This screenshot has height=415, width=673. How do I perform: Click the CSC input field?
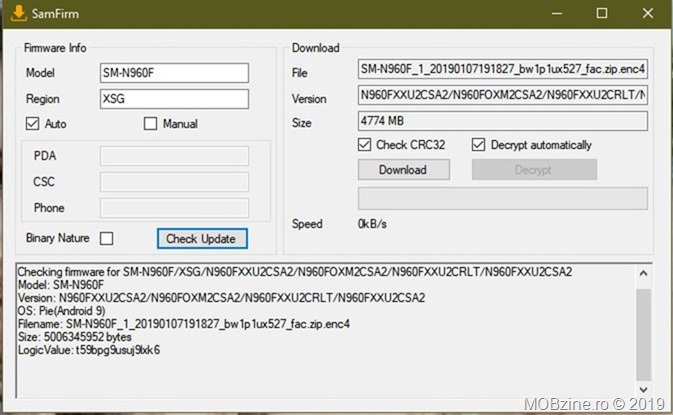coord(174,182)
